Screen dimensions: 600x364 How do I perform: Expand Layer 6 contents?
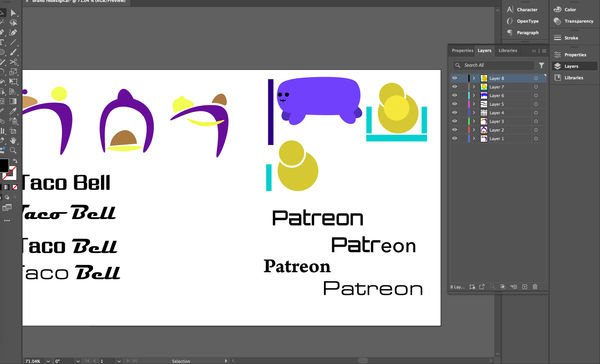pos(474,95)
